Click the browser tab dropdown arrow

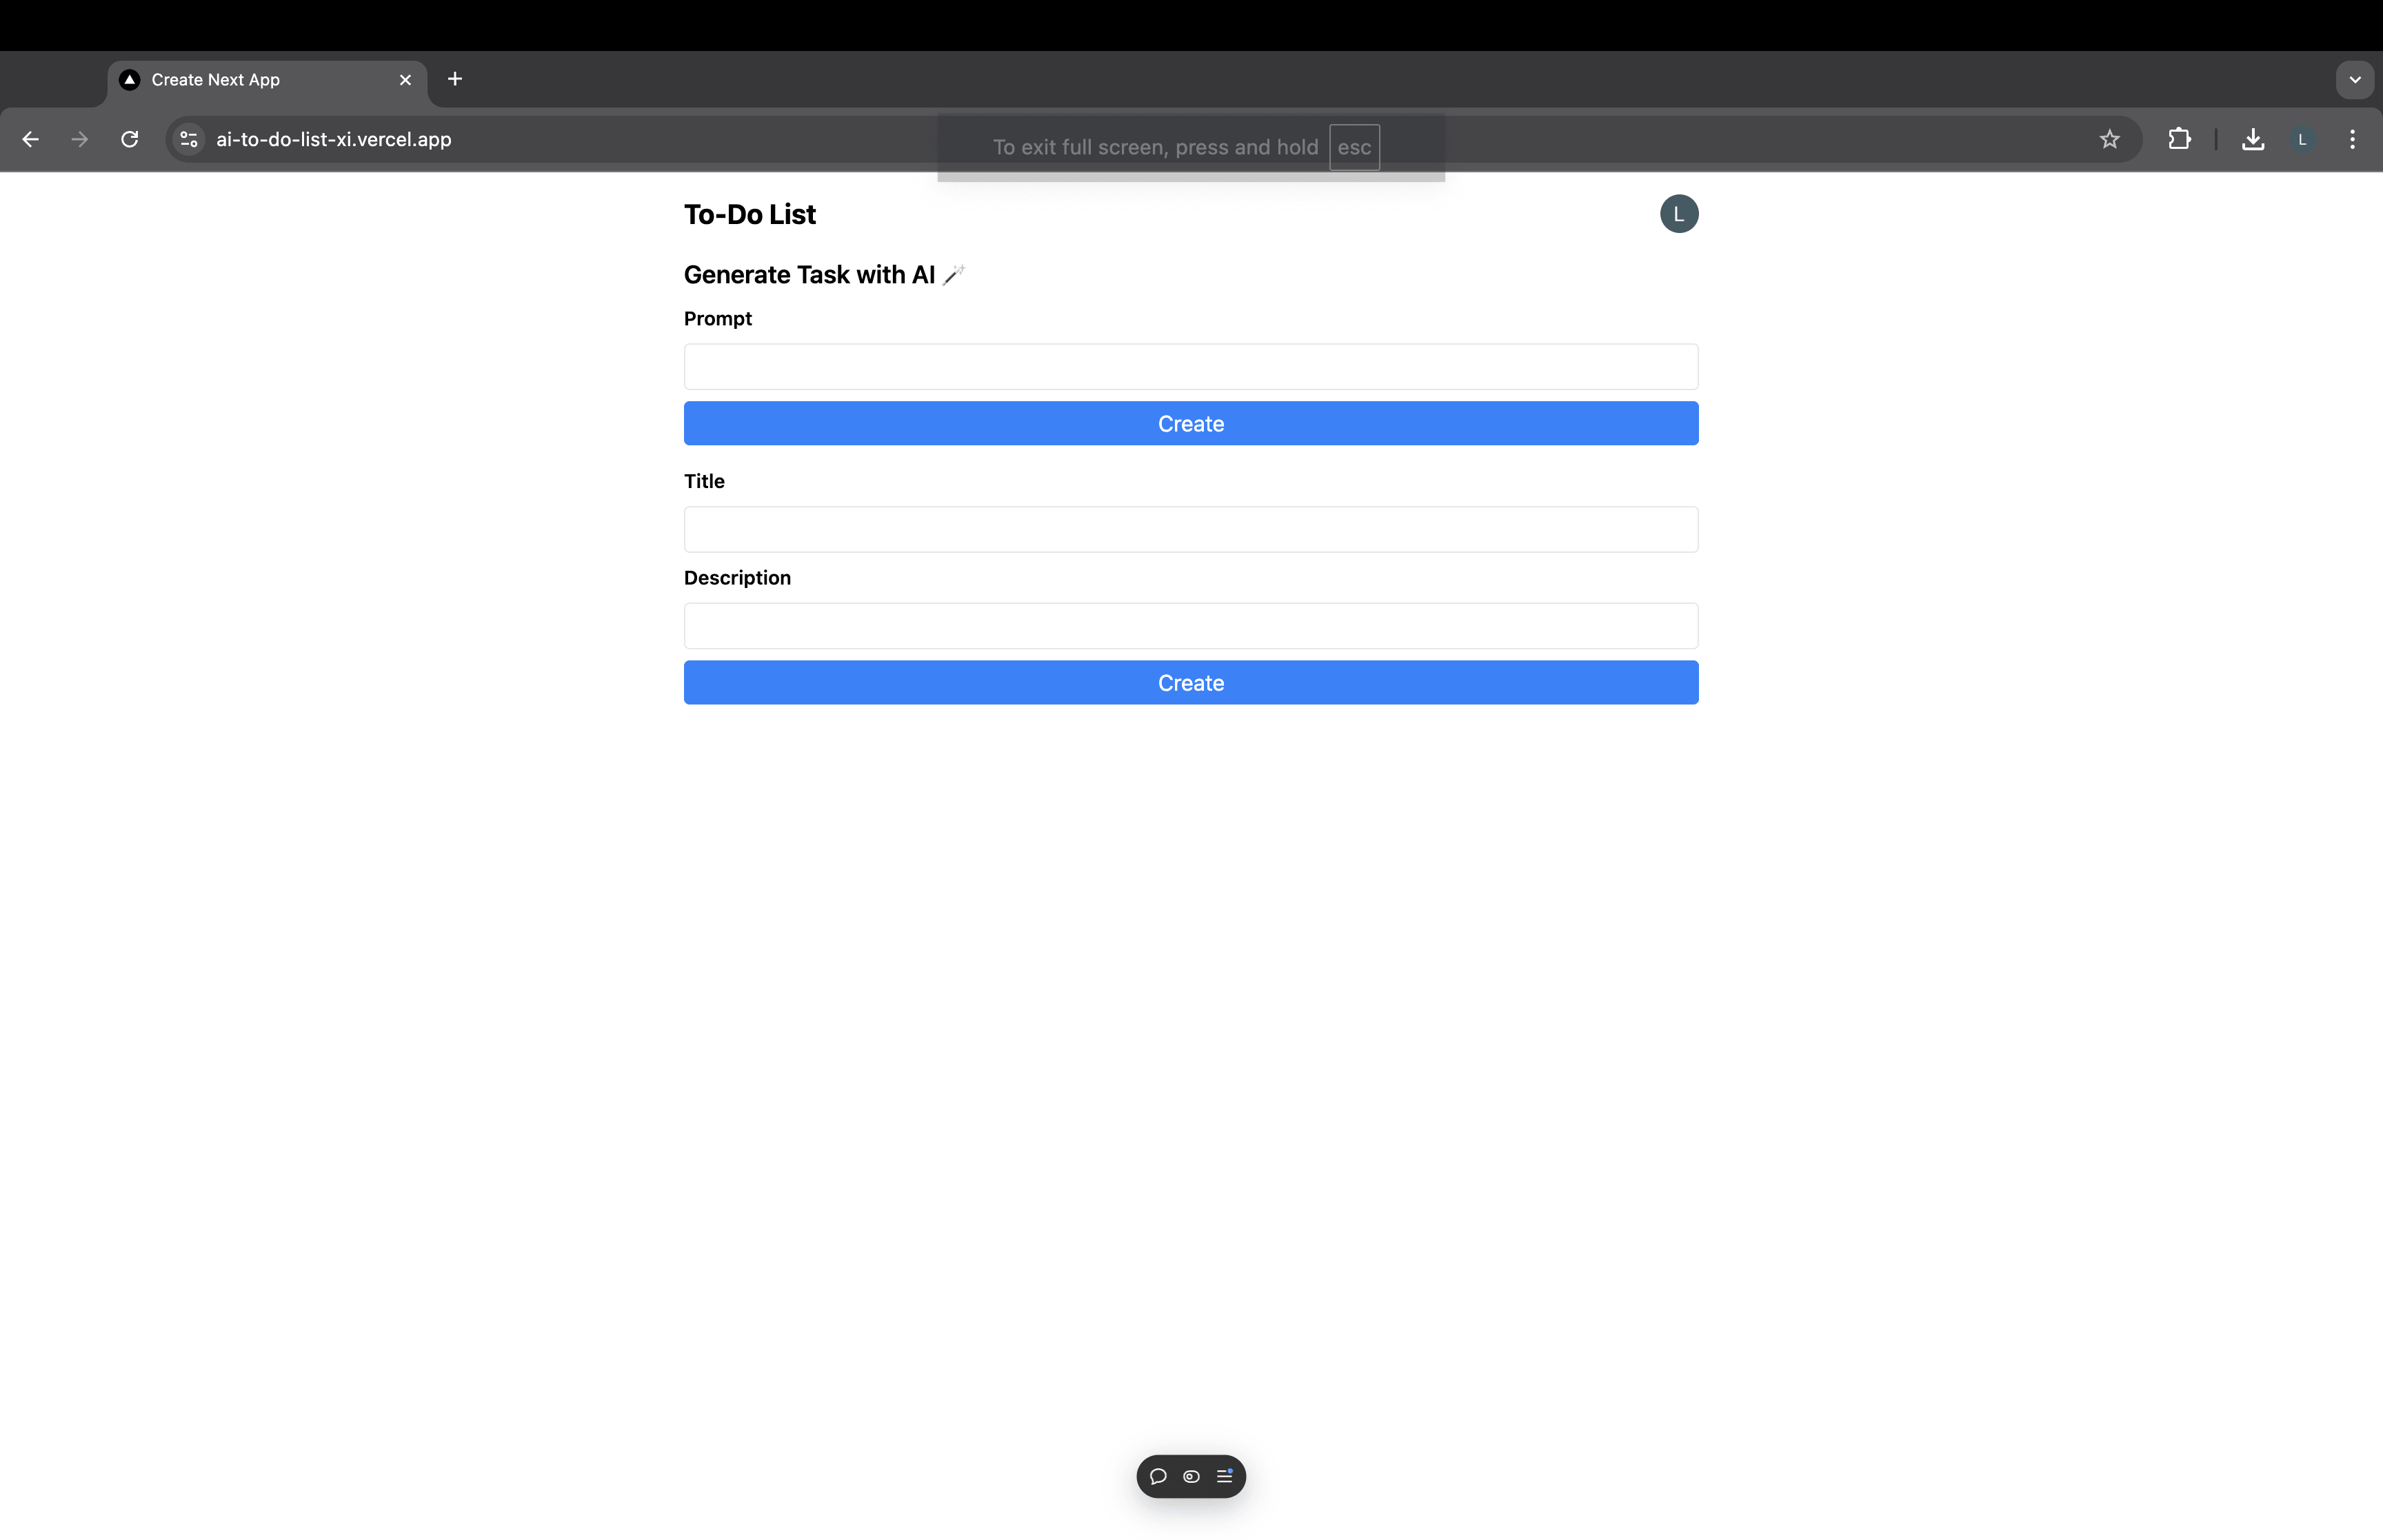(x=2355, y=78)
